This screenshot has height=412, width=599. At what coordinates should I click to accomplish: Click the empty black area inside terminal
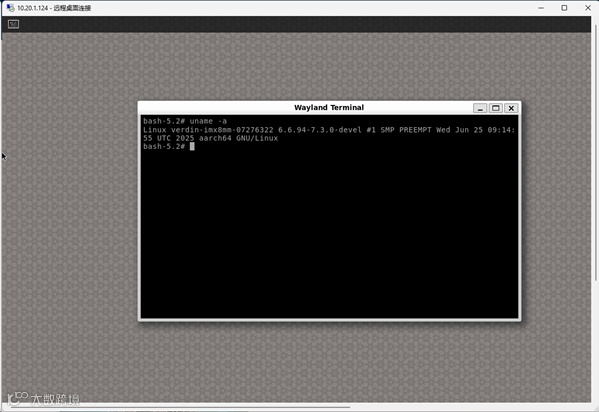point(329,233)
